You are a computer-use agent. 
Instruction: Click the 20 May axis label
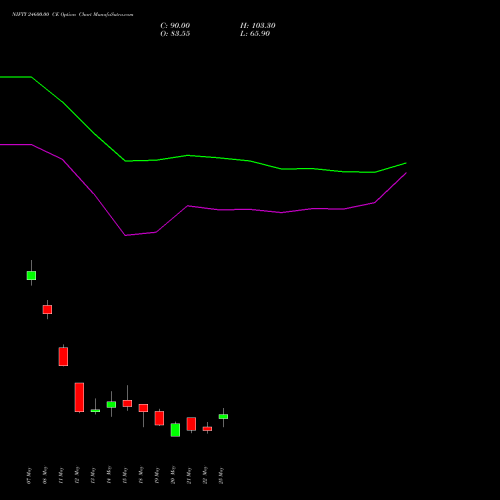173,475
